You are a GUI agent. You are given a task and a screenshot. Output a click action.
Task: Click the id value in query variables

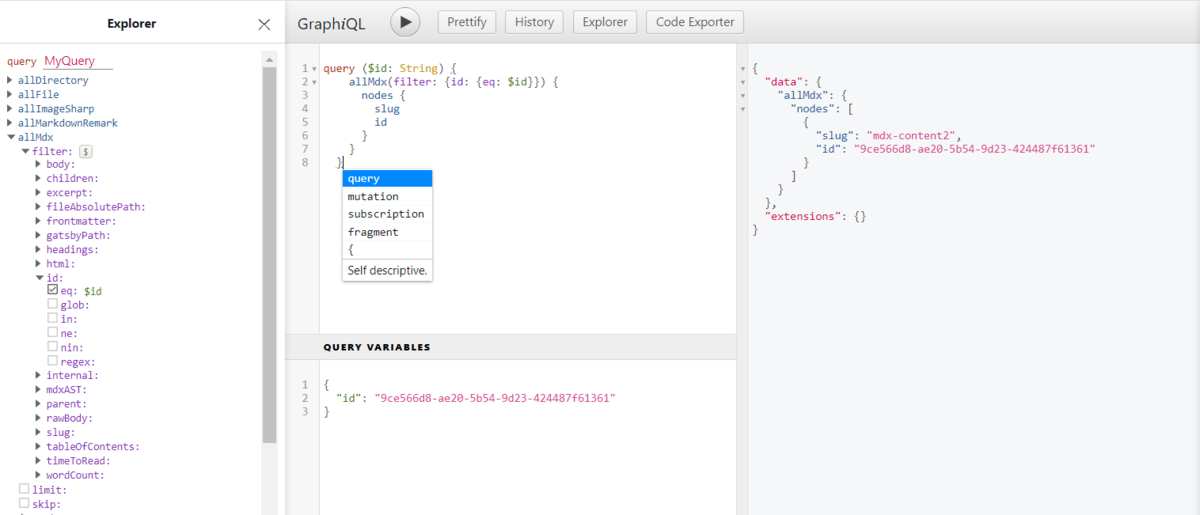495,398
